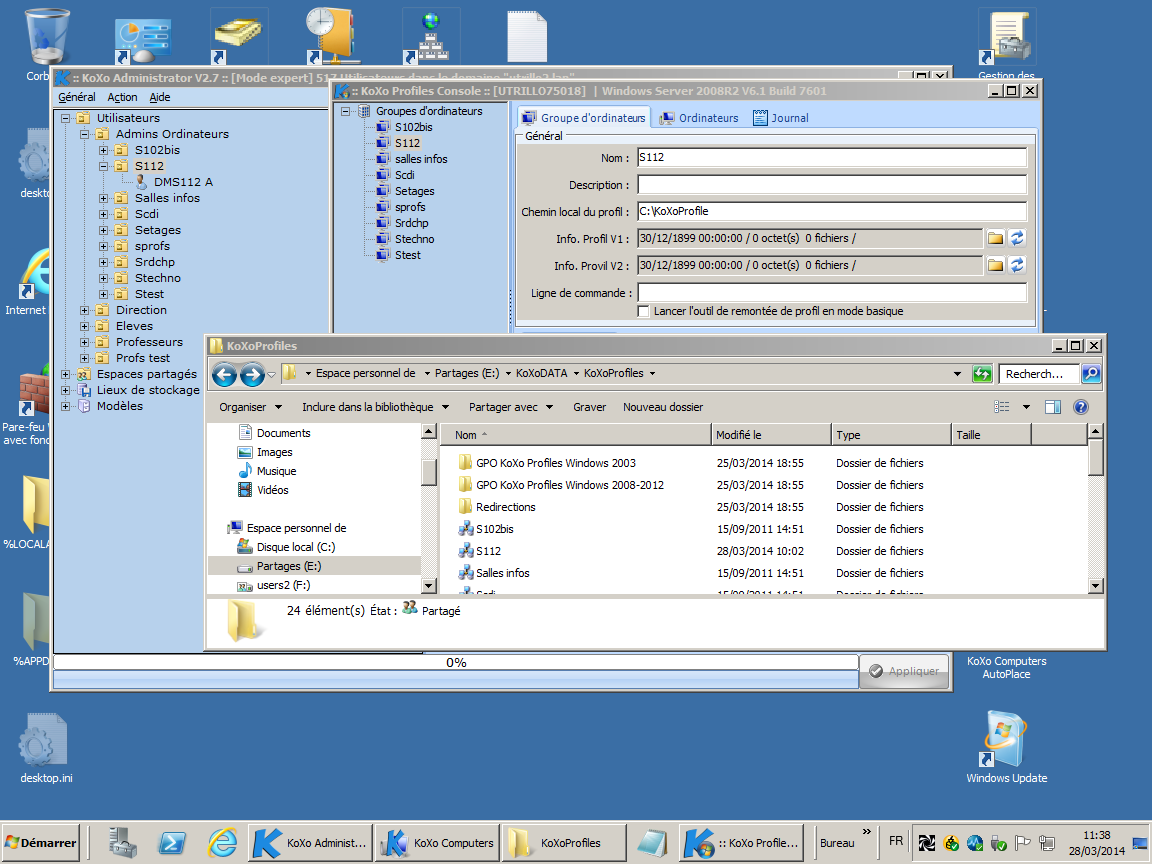Click the FR language indicator in taskbar
This screenshot has height=864, width=1152.
tap(896, 841)
